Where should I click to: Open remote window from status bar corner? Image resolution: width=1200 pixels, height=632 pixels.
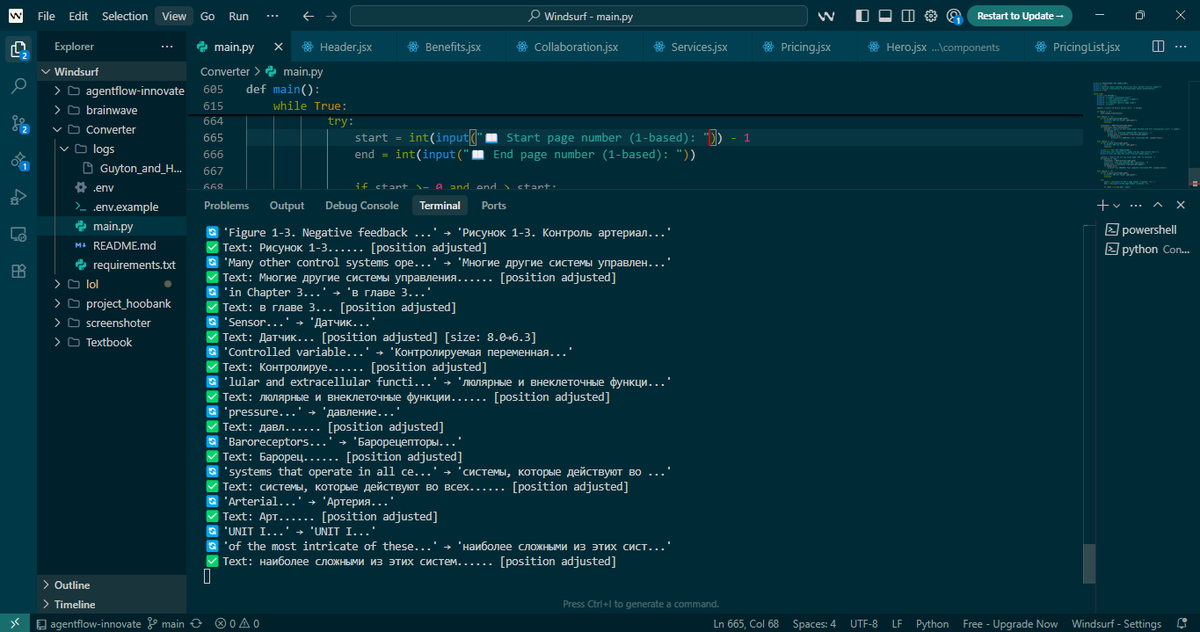14,623
